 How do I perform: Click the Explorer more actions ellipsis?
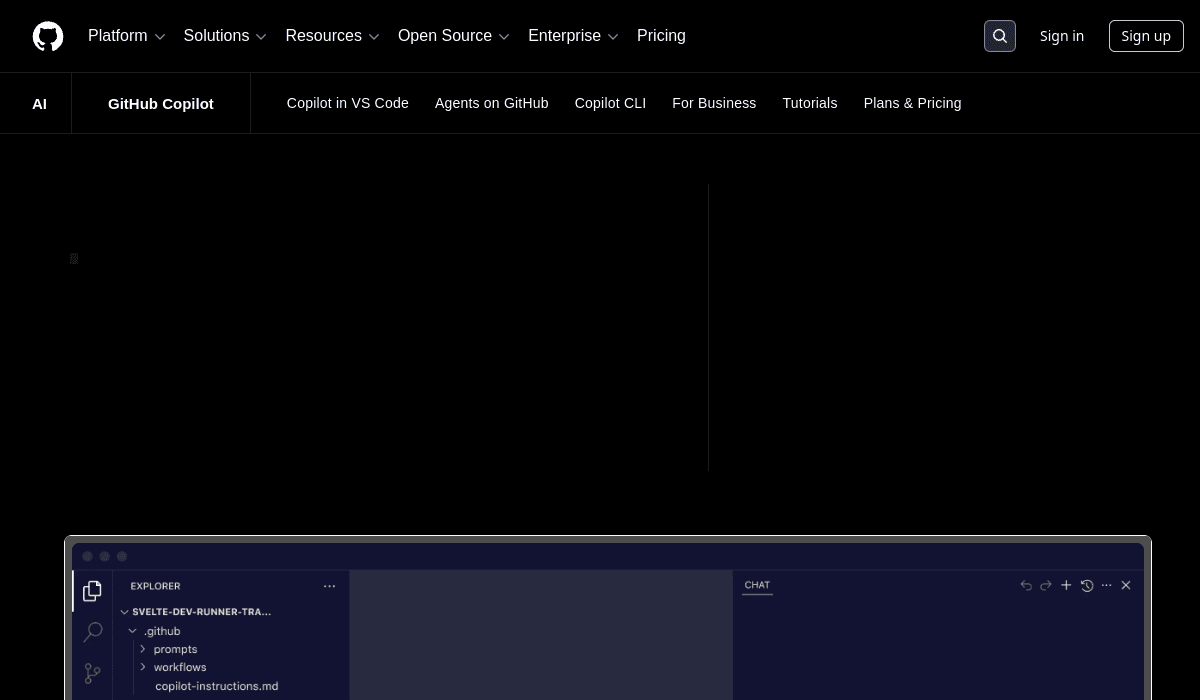click(x=330, y=586)
